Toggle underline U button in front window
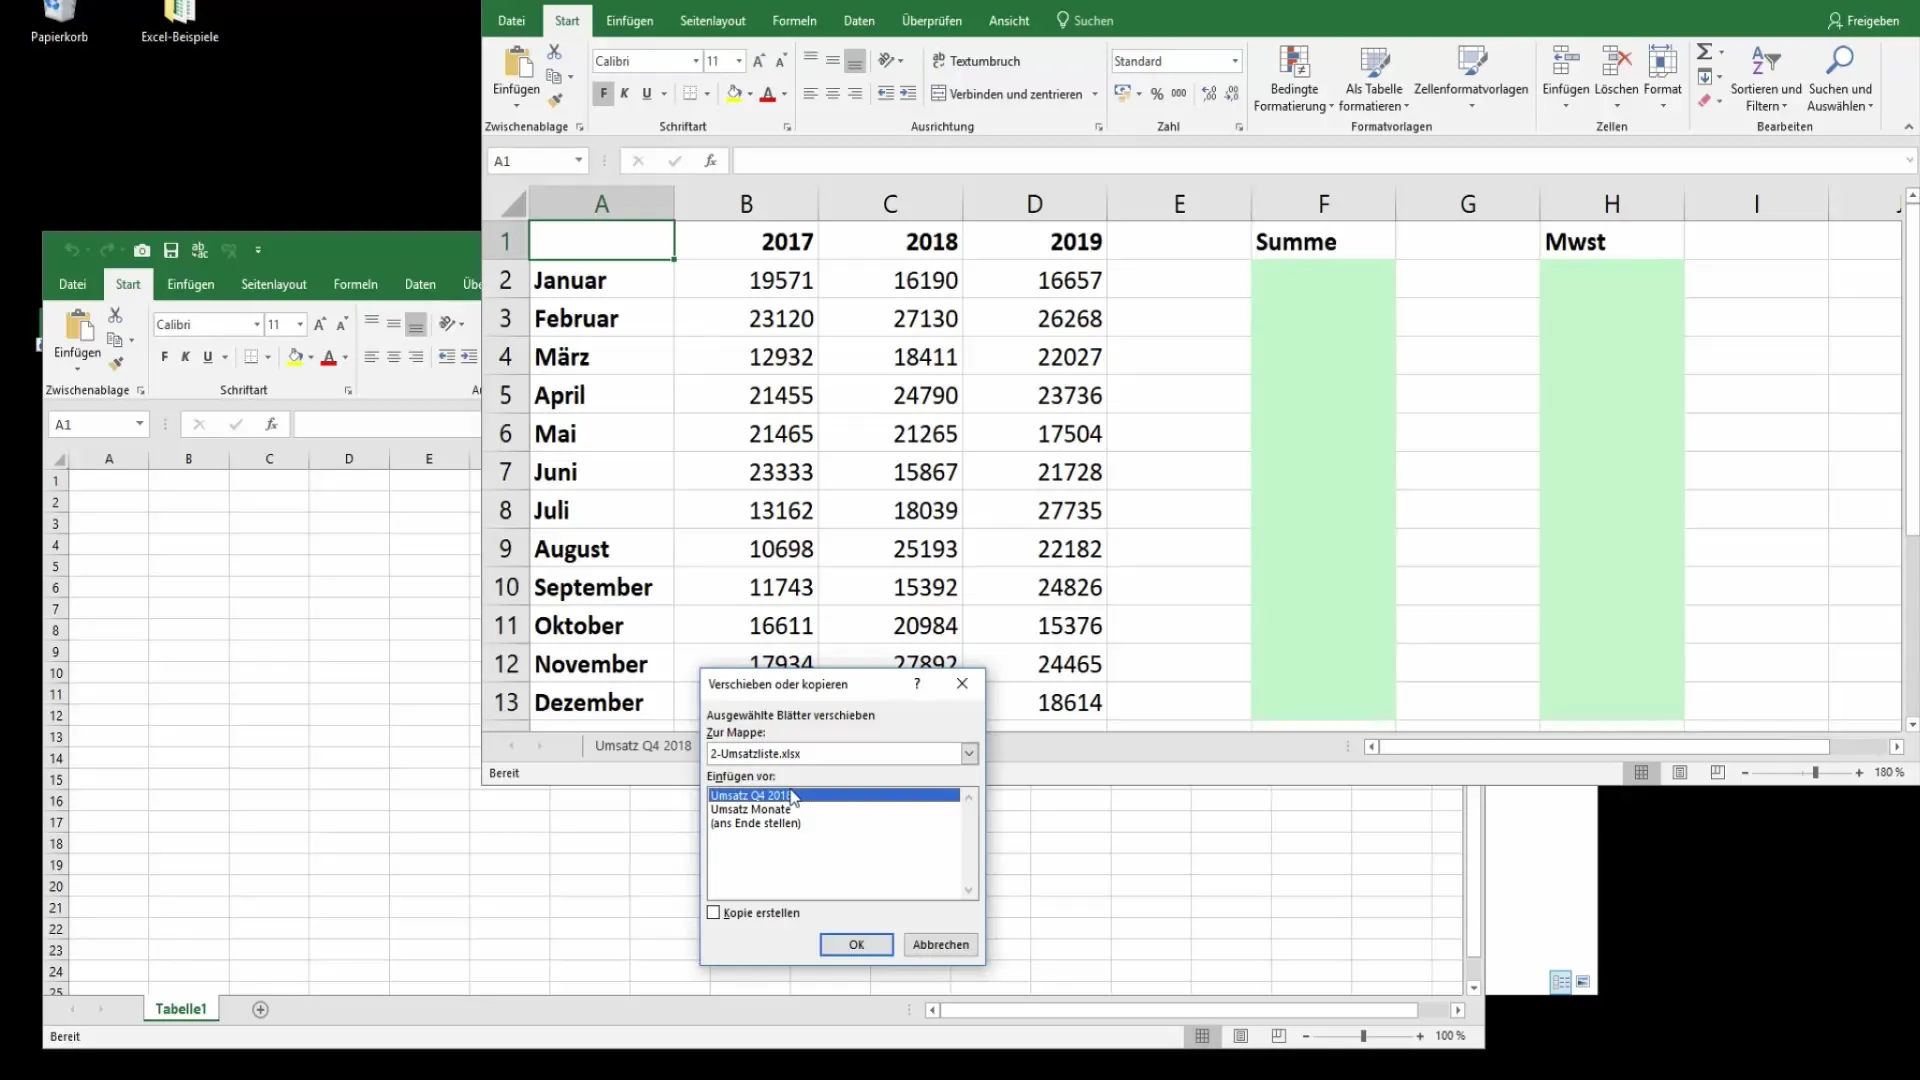 pos(647,93)
